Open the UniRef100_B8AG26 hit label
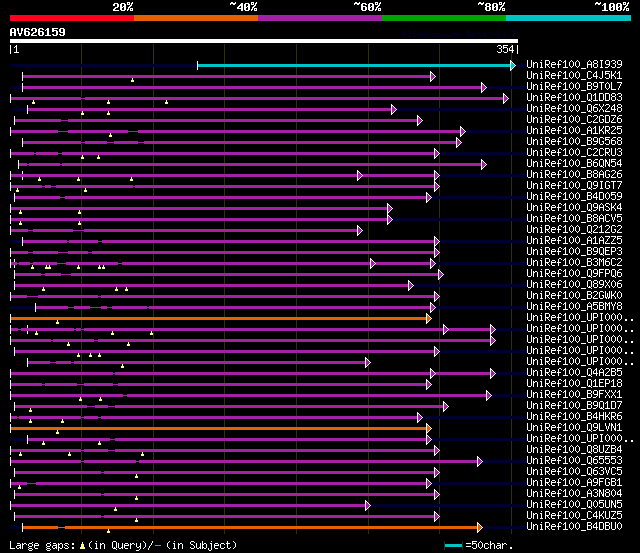Screen dimensions: 640x553 pos(574,175)
